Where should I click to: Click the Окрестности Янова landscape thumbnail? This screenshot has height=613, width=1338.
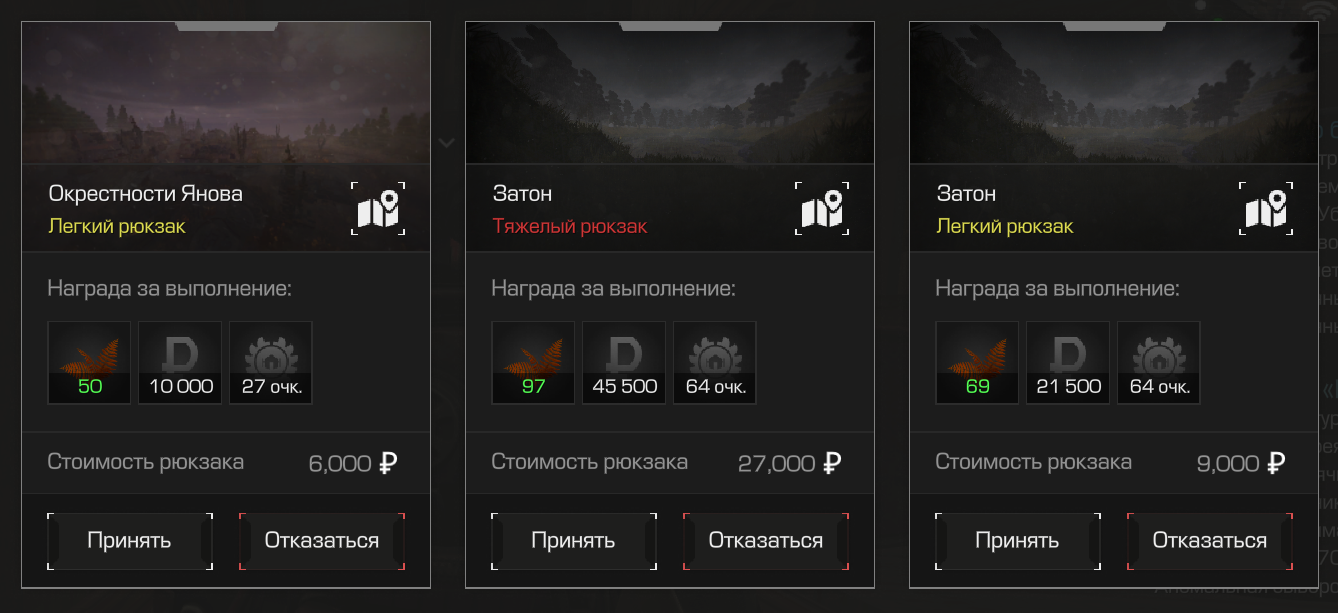pyautogui.click(x=226, y=93)
